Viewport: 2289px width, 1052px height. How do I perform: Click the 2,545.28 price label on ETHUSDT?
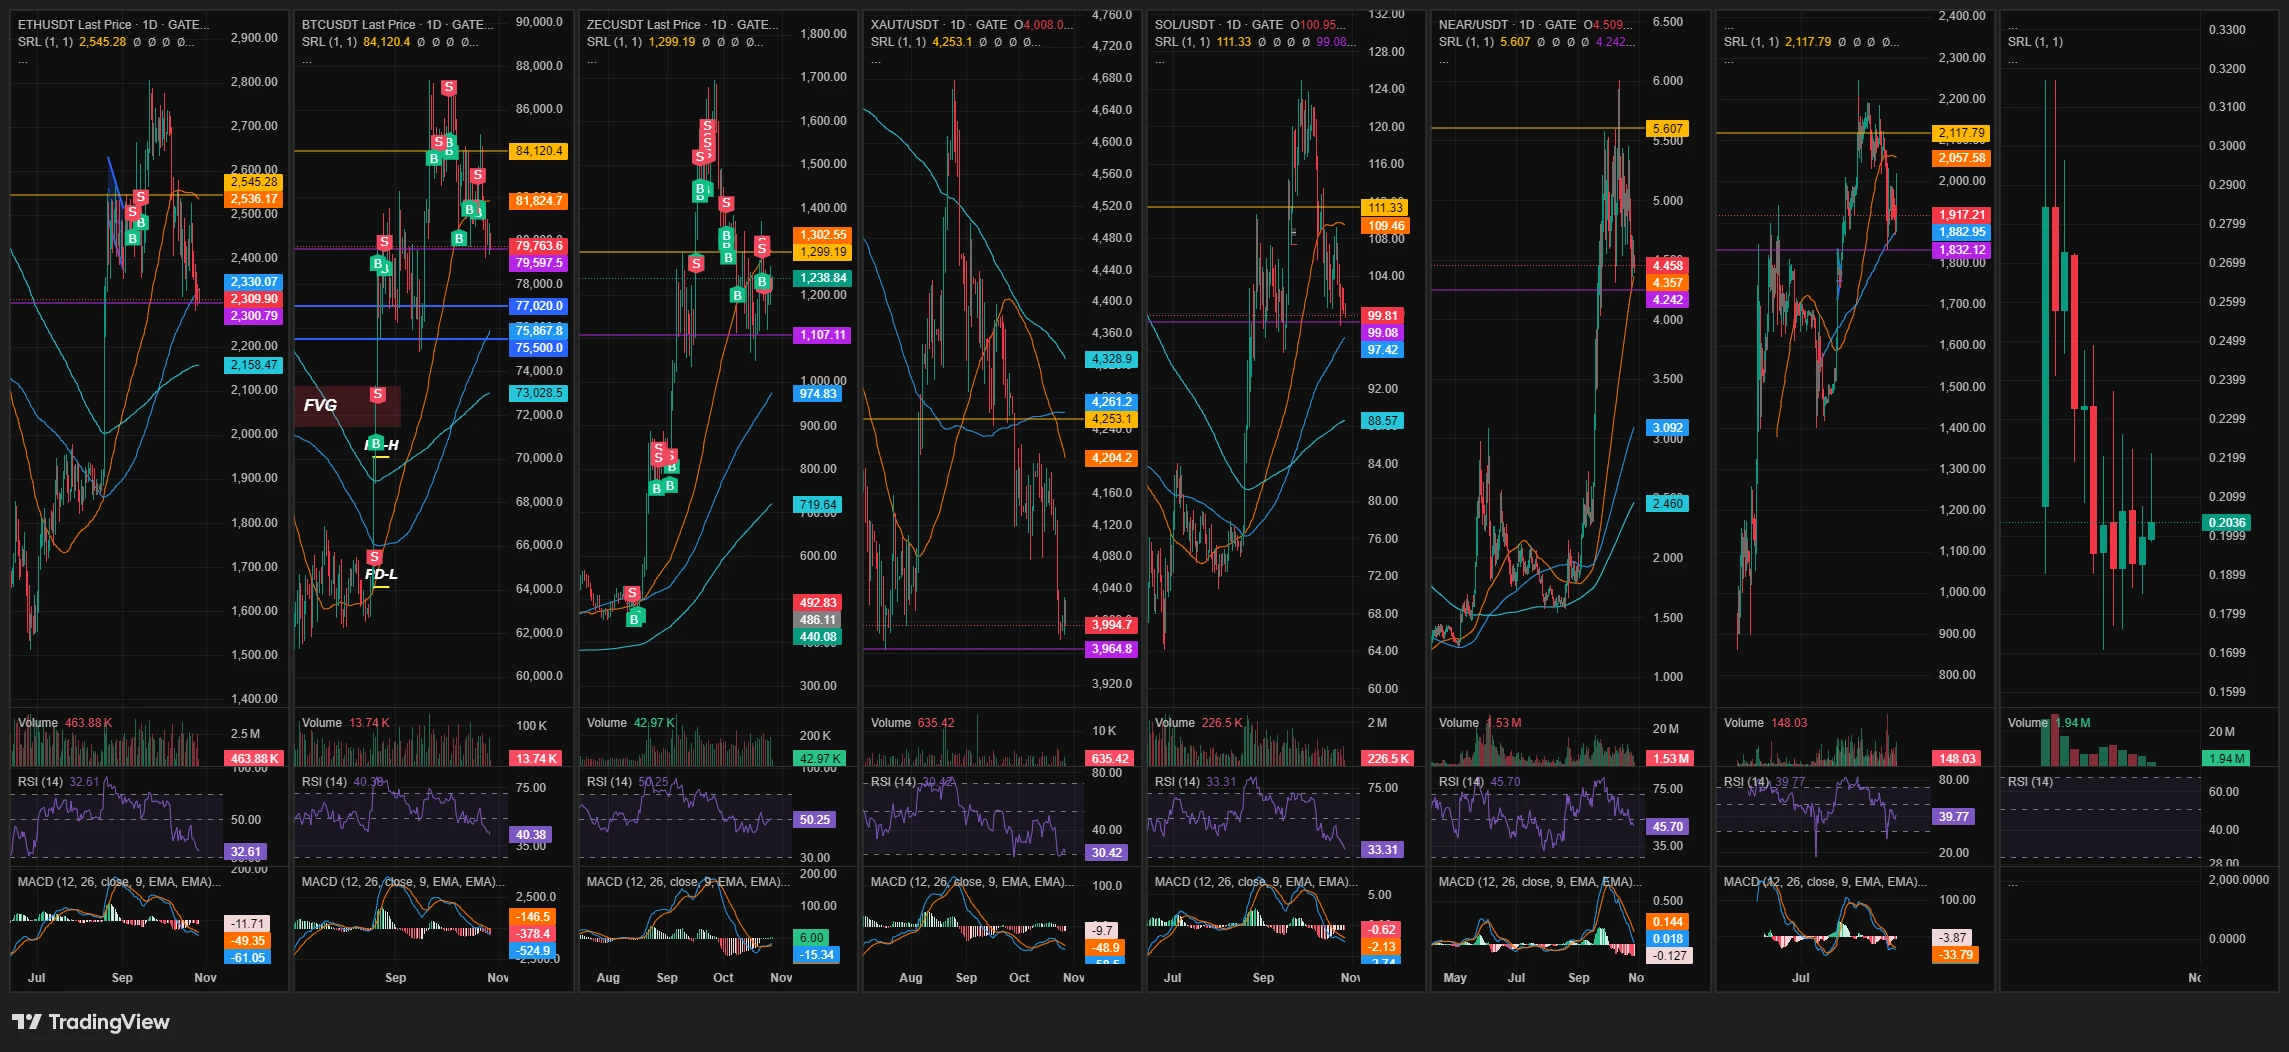click(x=254, y=182)
